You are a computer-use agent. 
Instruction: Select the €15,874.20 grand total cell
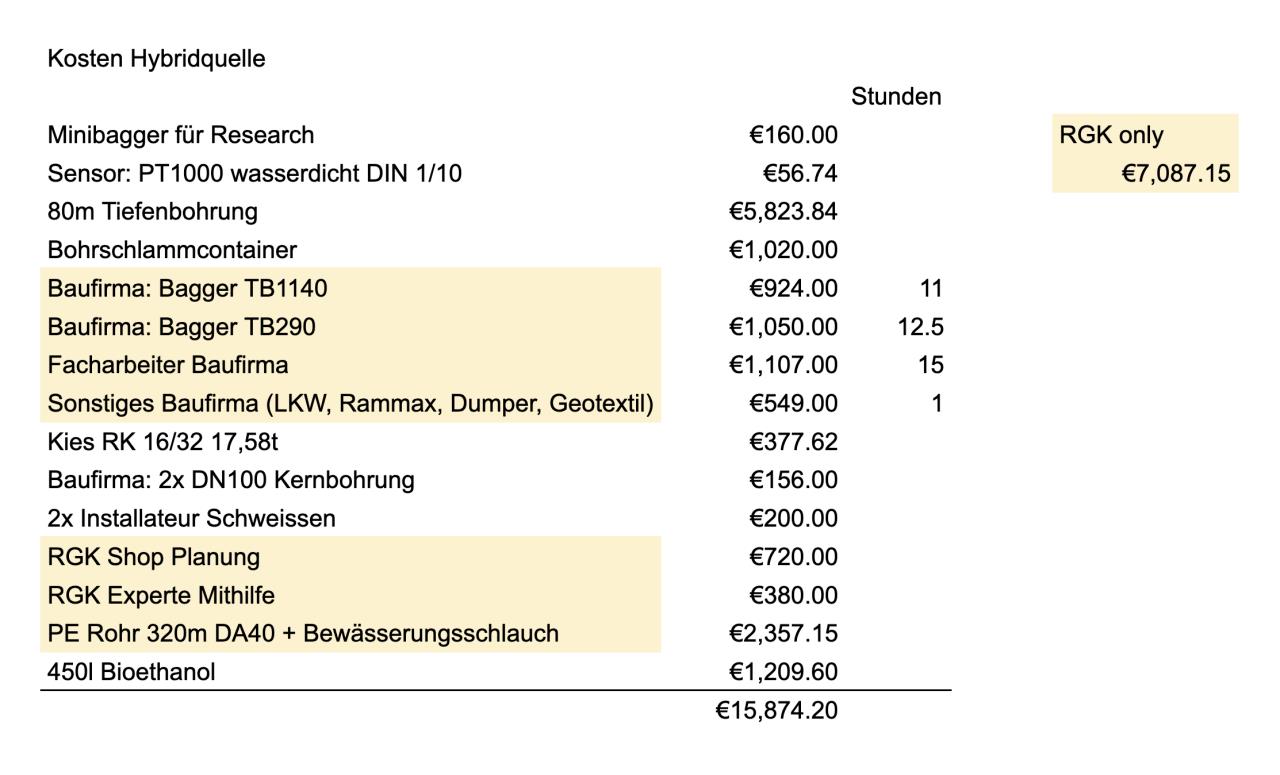[x=776, y=712]
